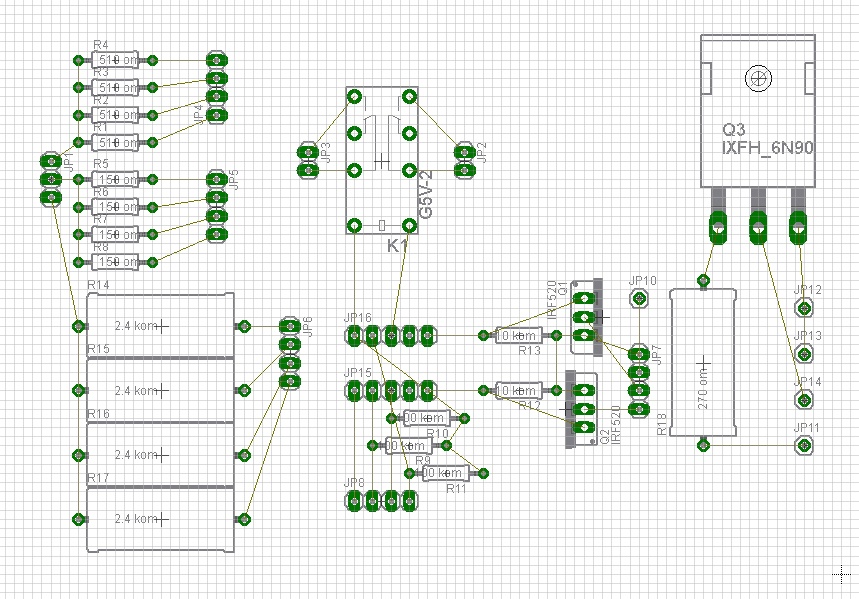Click the JP15 reference label

[356, 370]
